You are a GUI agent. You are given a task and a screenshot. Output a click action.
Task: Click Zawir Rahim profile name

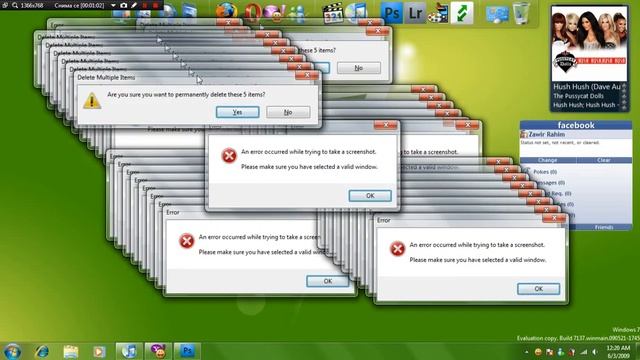(547, 134)
